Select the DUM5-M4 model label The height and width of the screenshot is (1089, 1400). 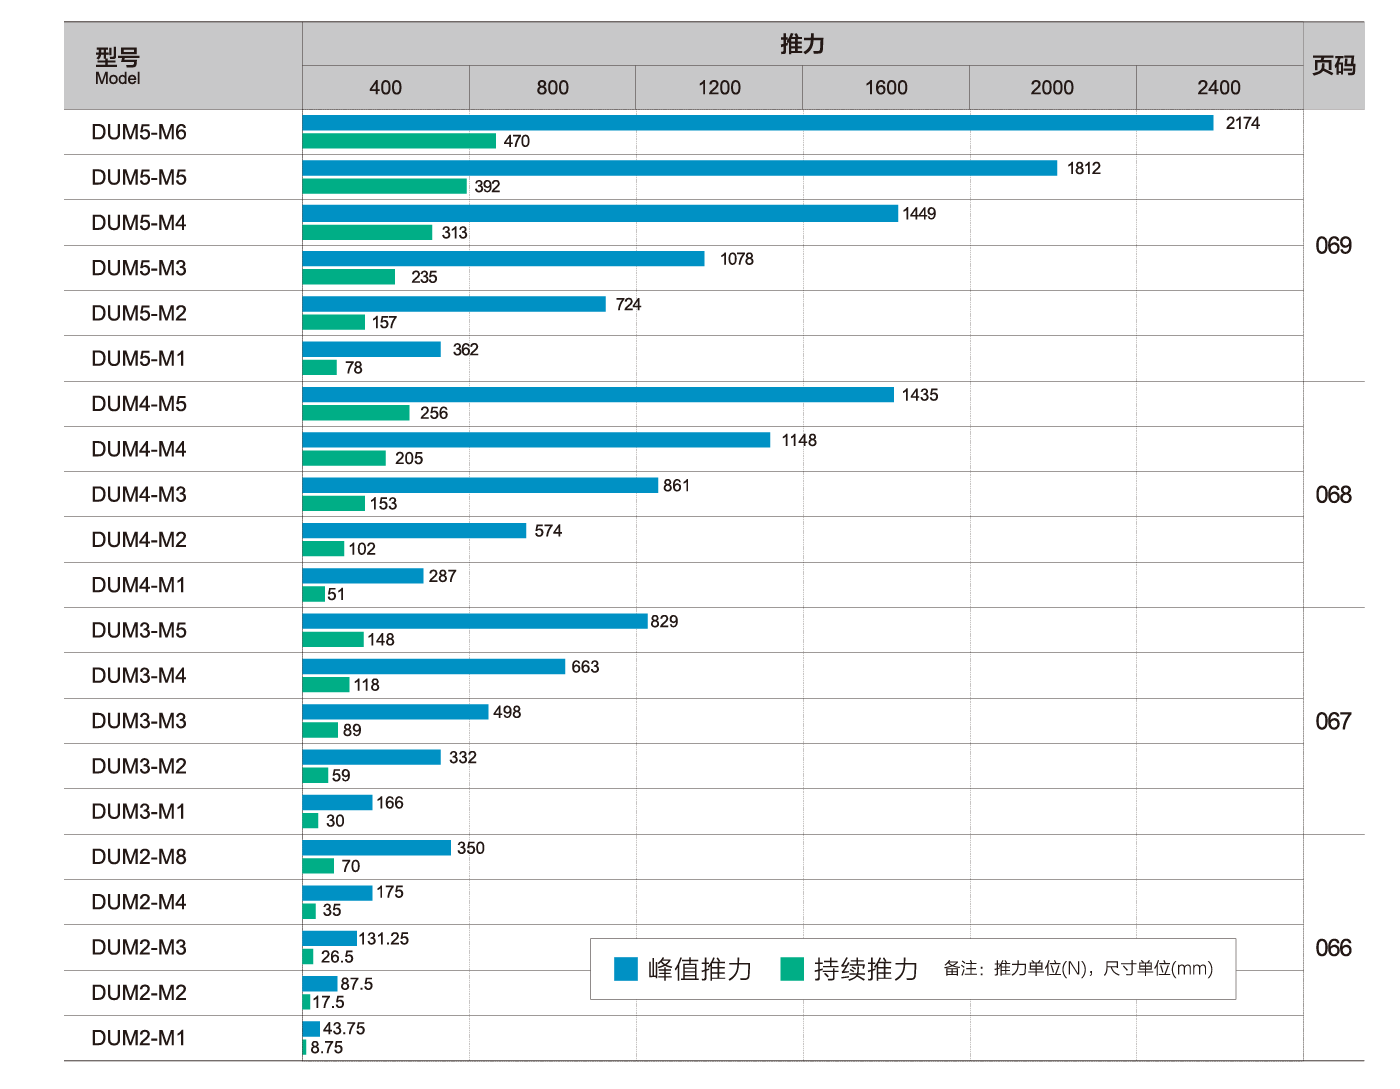[139, 223]
